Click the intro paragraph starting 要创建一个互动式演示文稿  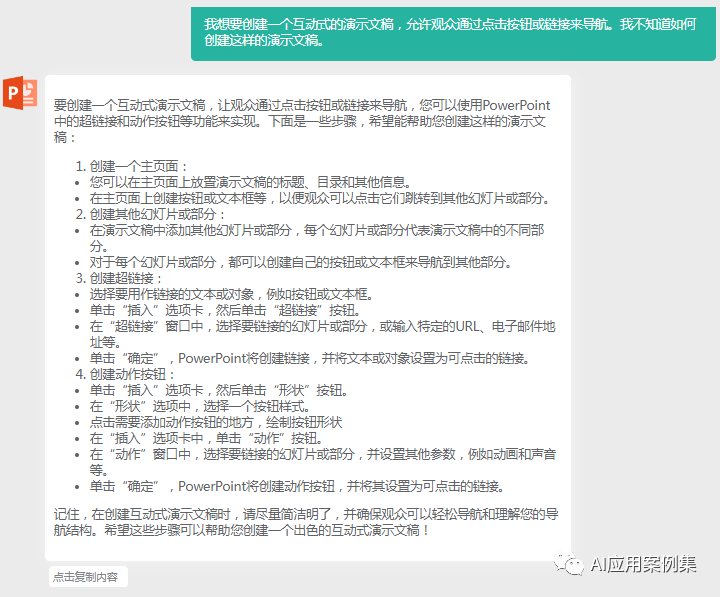(x=302, y=121)
